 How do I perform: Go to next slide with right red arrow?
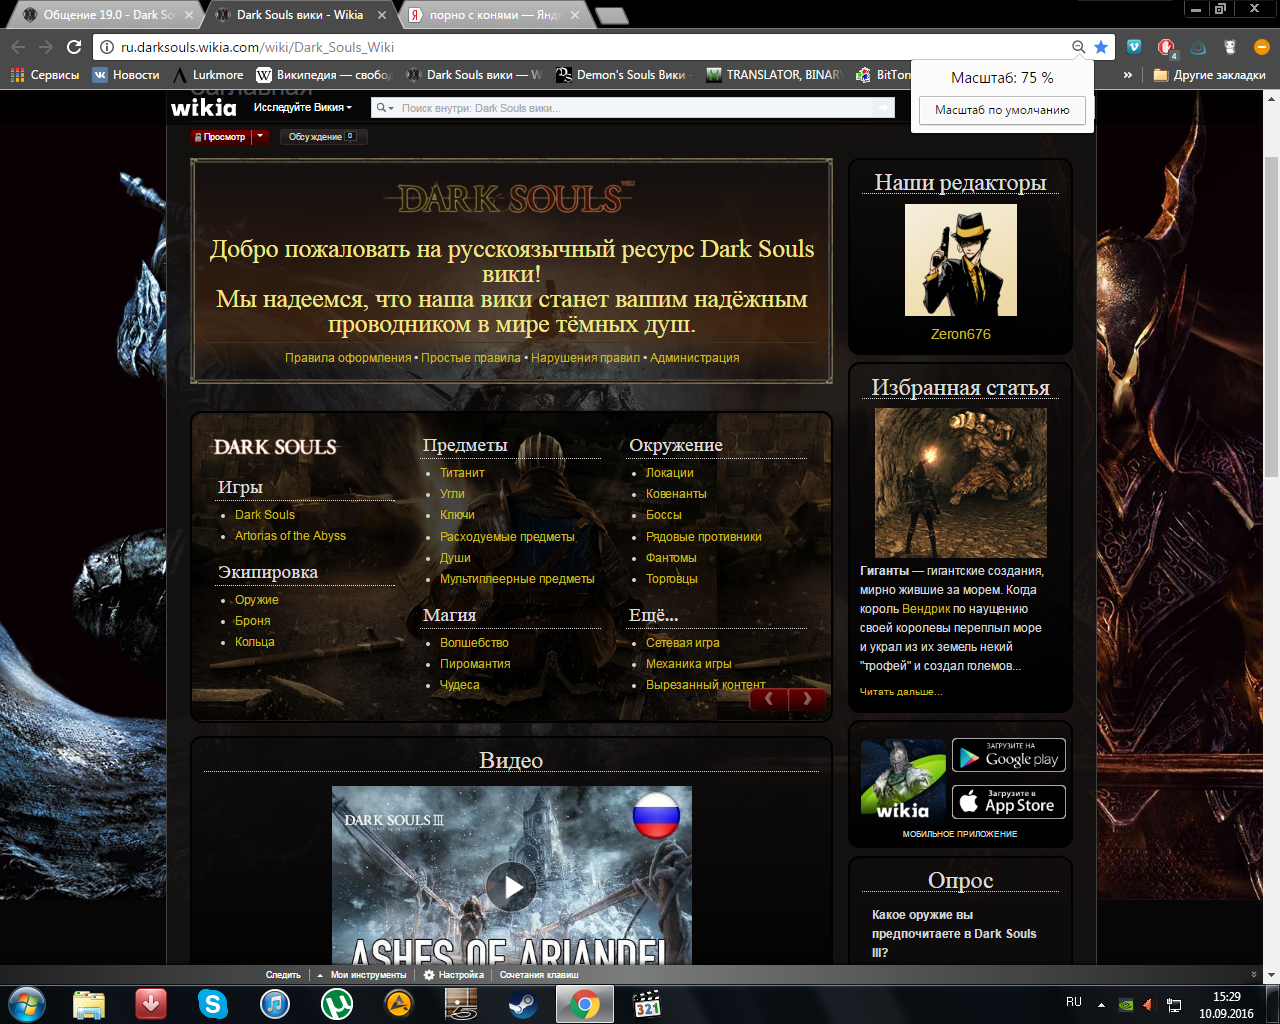pos(807,699)
